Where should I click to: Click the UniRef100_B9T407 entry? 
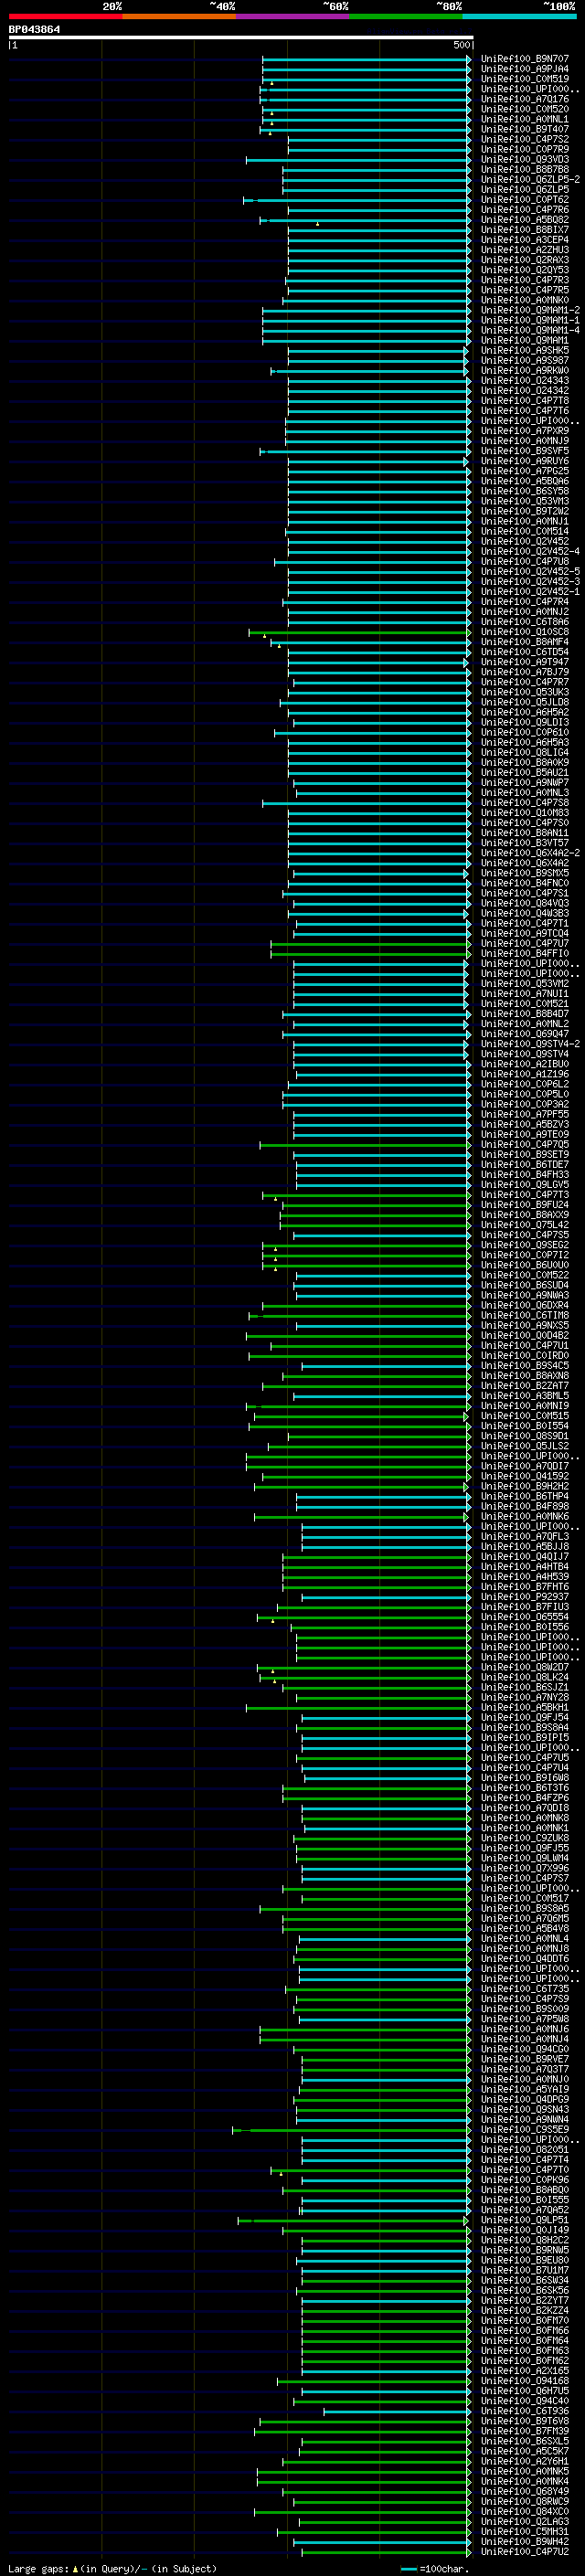click(x=524, y=129)
